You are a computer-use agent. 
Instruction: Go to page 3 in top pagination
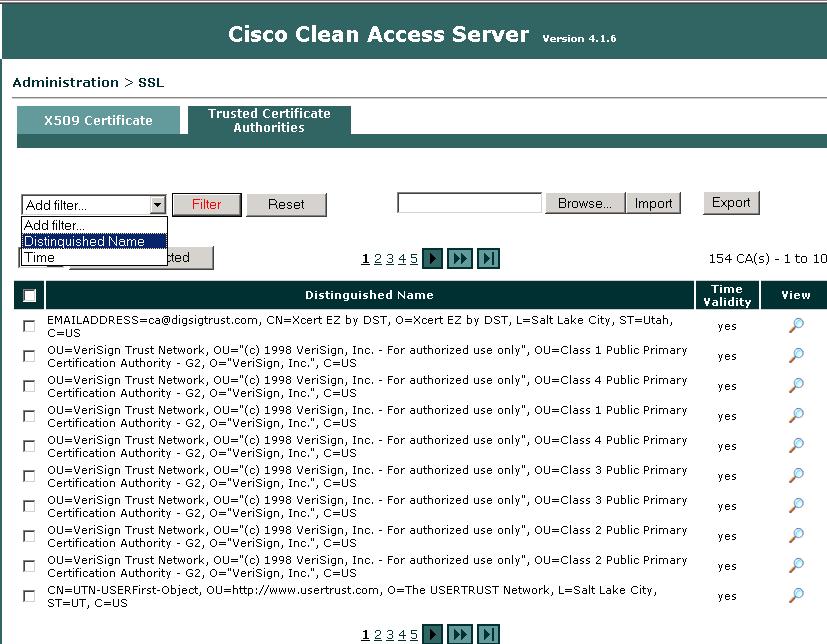[390, 259]
